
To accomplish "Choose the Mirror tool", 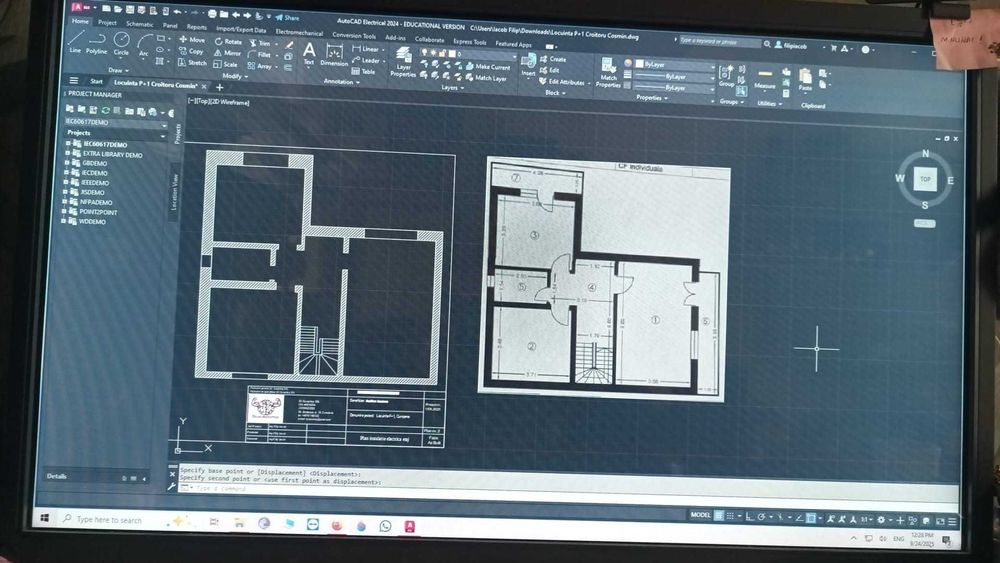I will coord(228,54).
